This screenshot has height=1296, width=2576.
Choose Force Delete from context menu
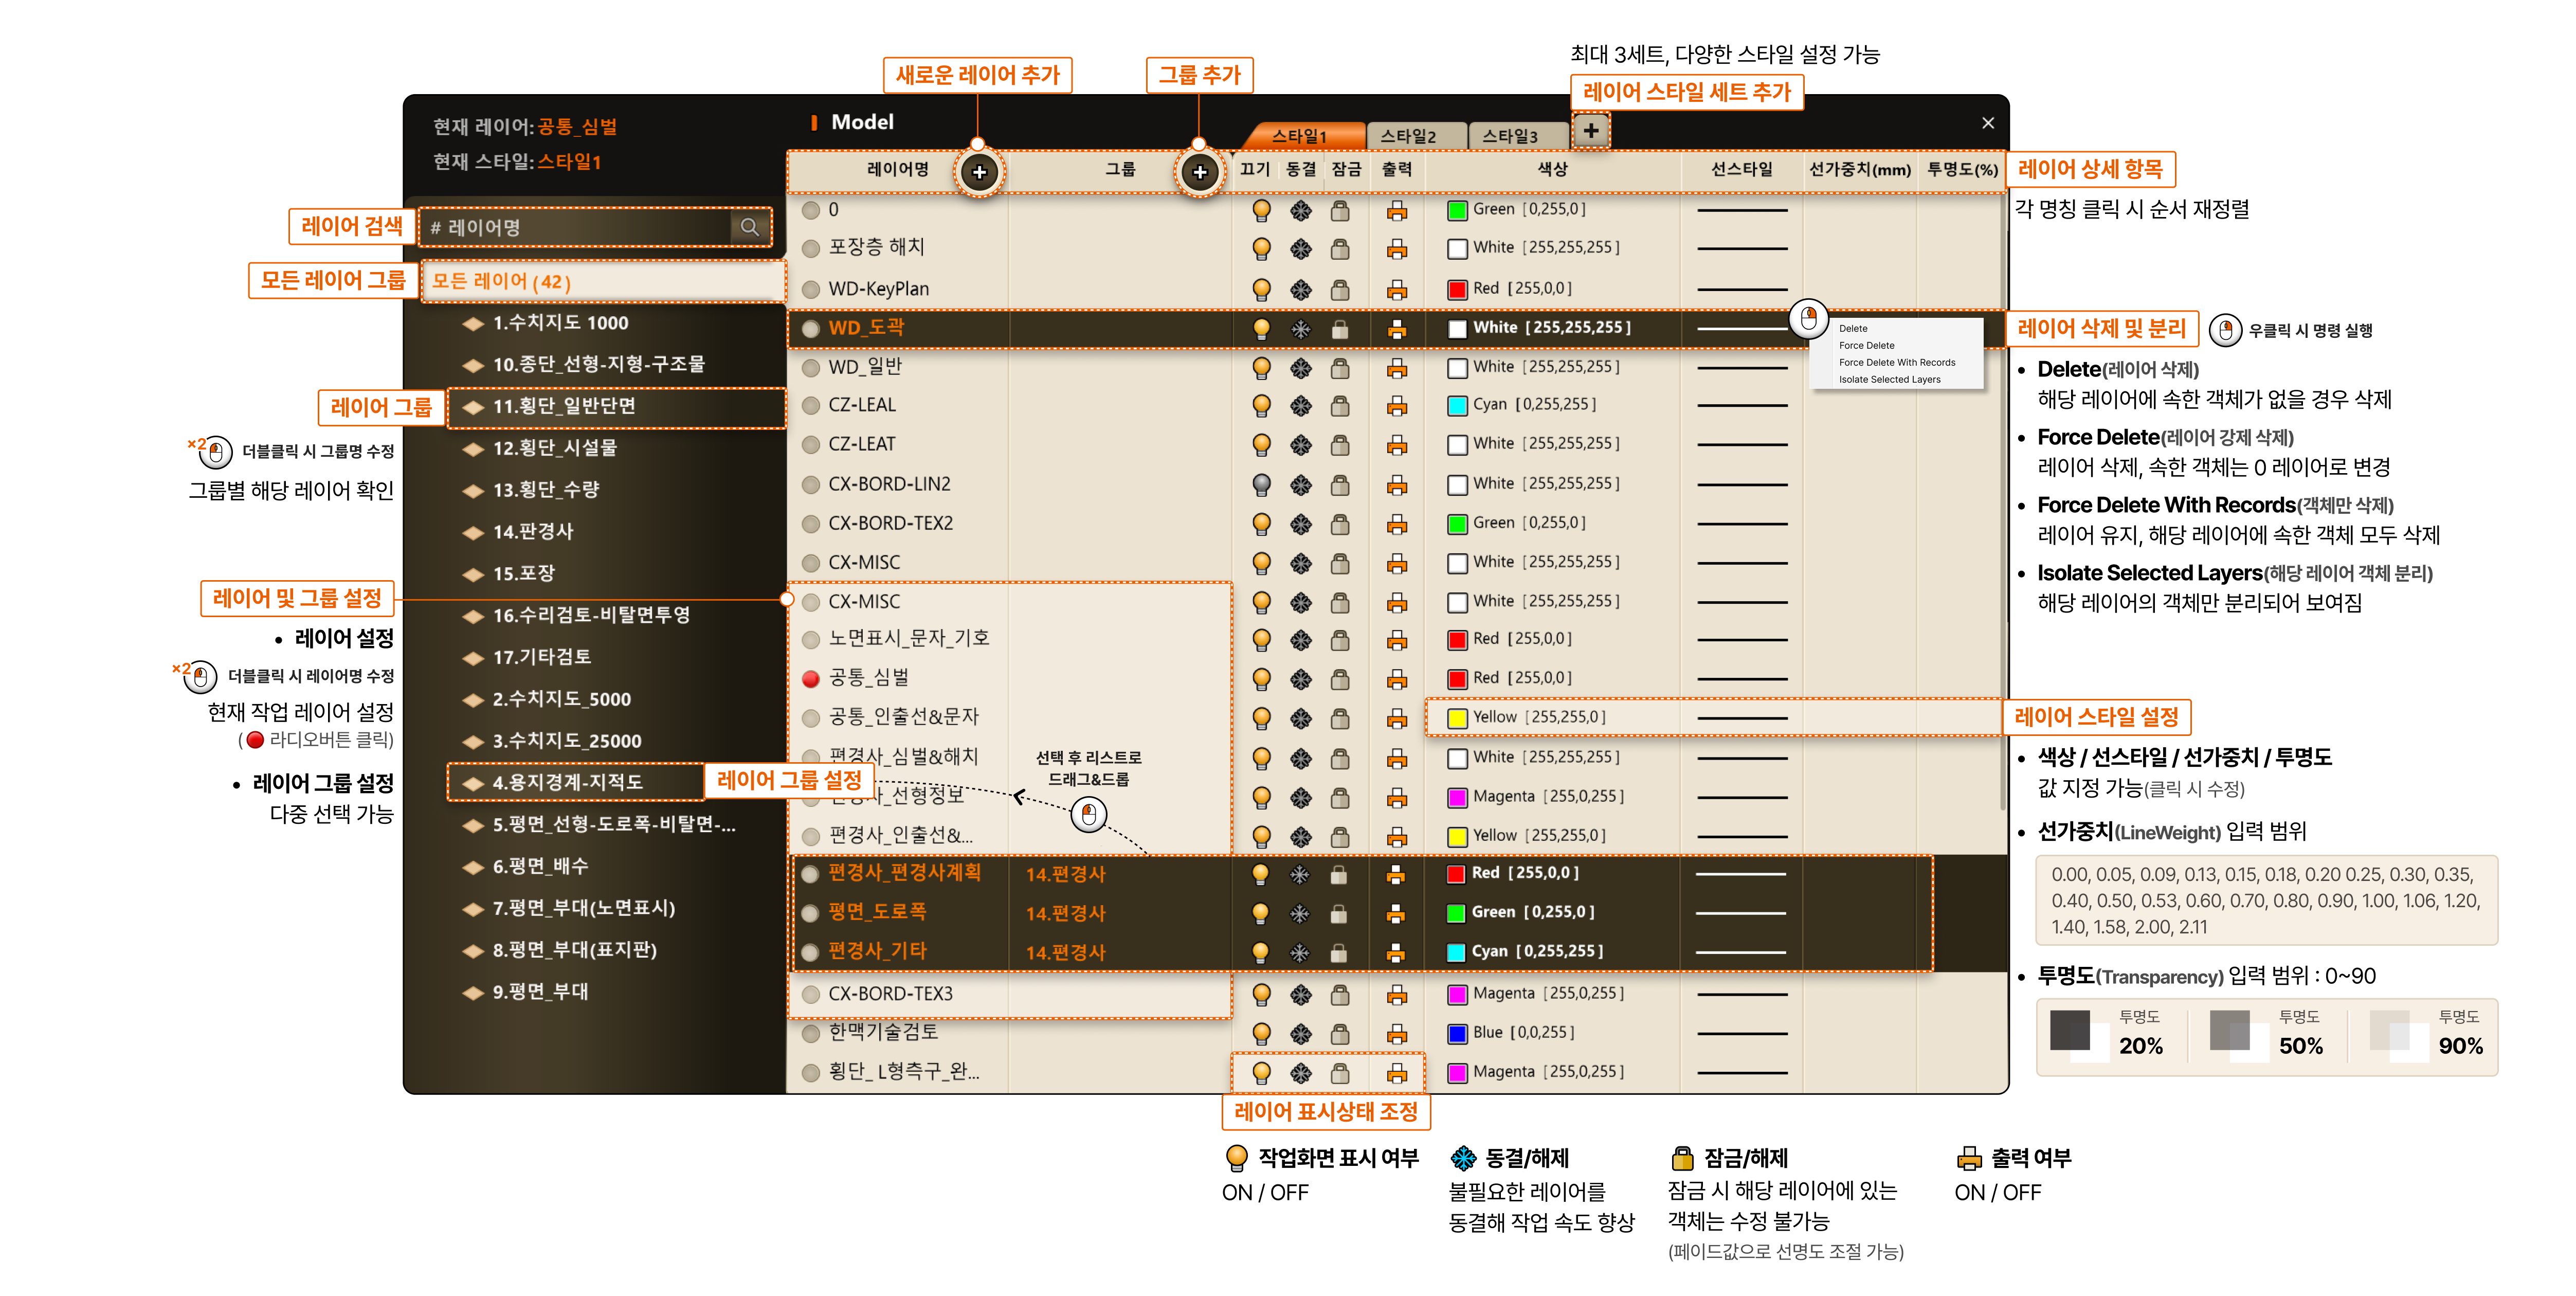[1866, 345]
